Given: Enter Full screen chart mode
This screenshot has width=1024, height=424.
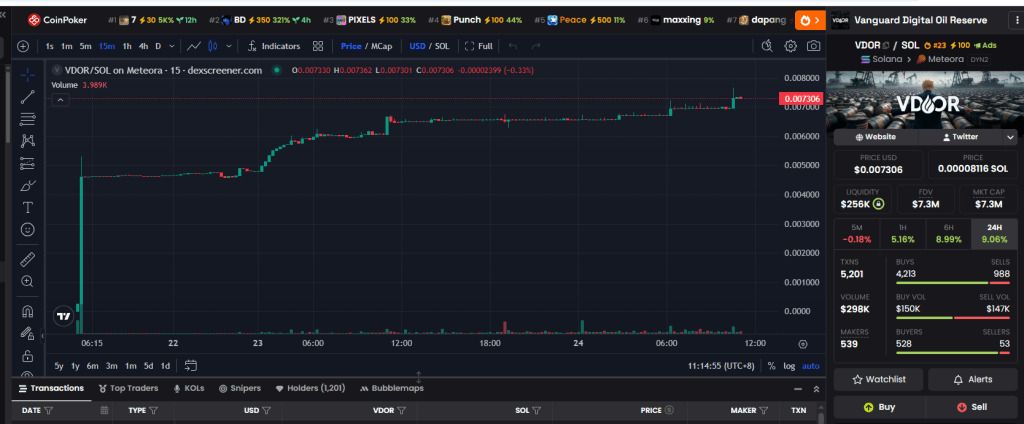Looking at the screenshot, I should coord(479,46).
